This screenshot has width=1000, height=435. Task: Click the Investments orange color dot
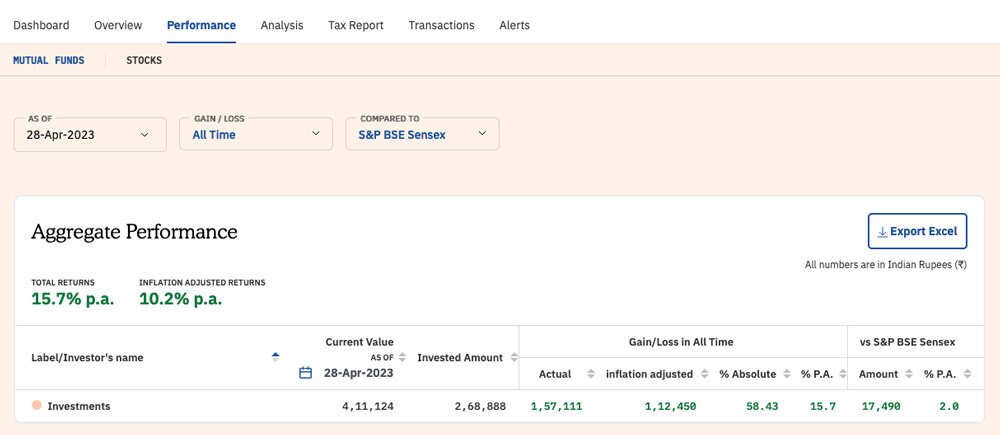(36, 406)
